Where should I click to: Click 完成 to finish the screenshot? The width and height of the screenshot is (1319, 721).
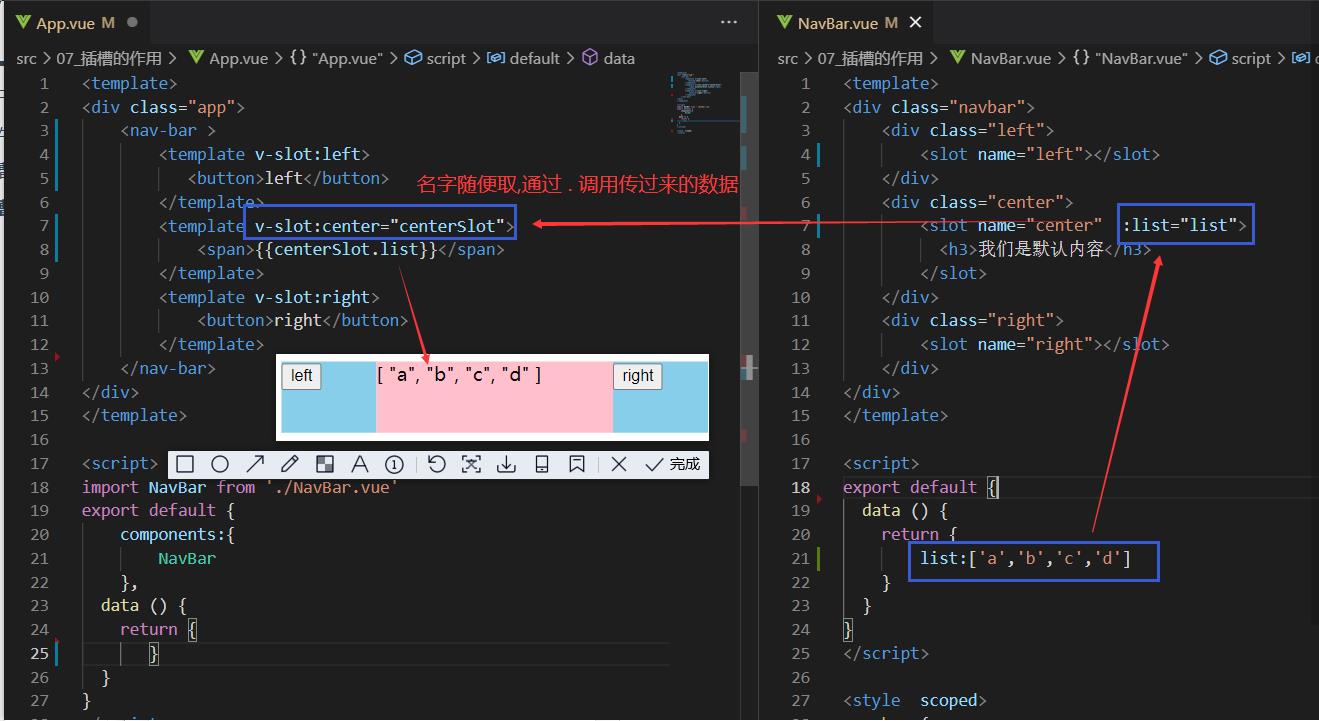click(x=673, y=464)
